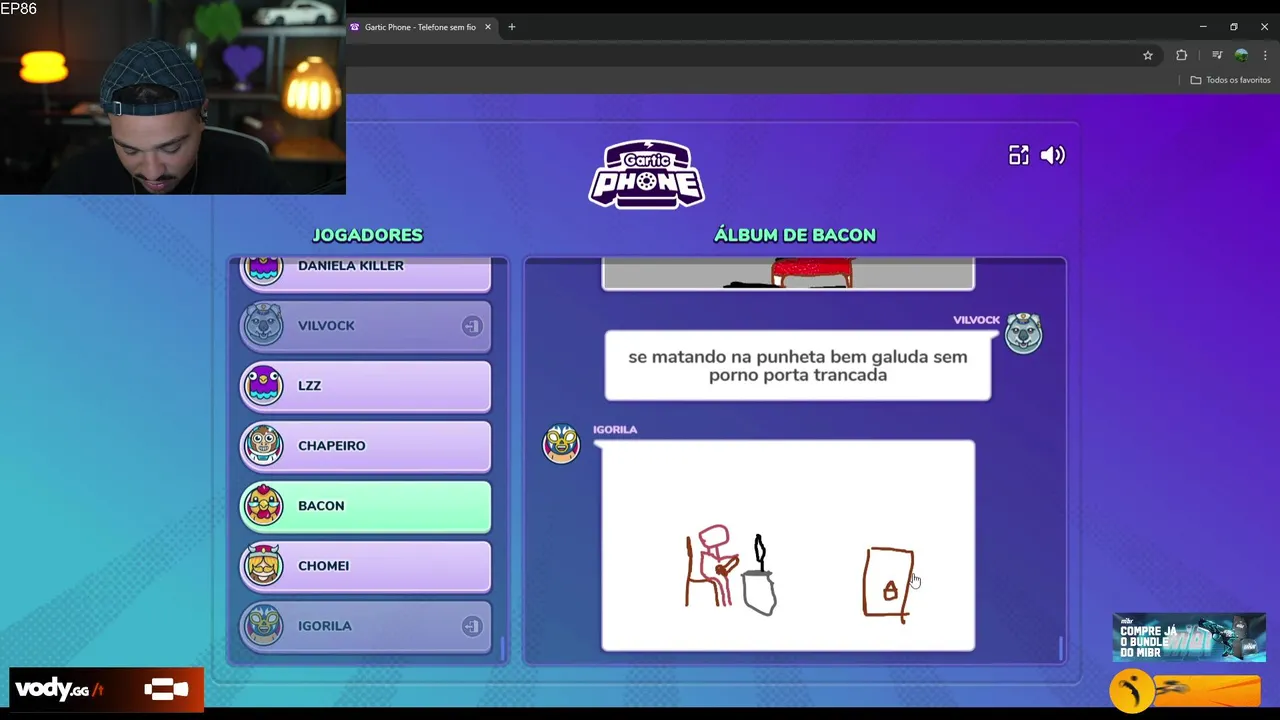Click the JOGADORES heading
The image size is (1280, 720).
point(367,235)
